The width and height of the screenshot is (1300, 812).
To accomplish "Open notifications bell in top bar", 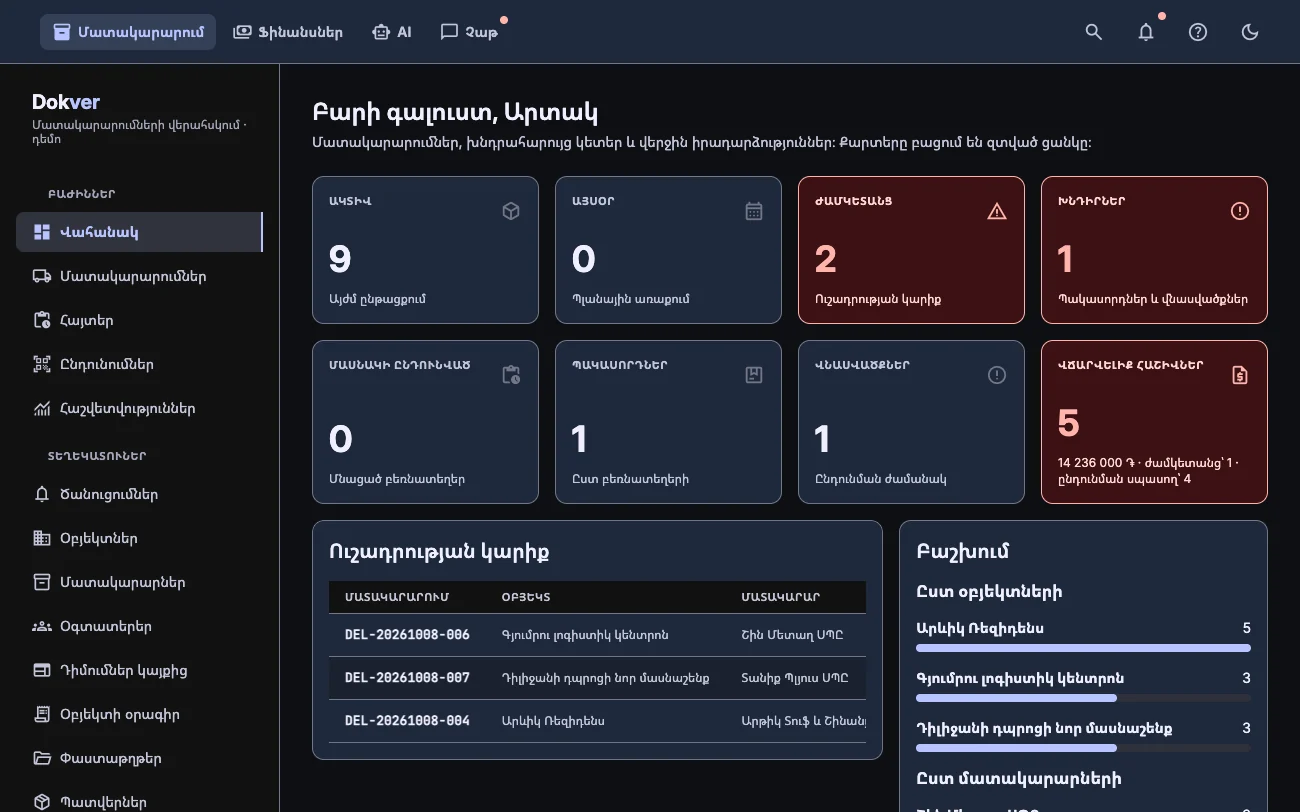I will 1146,32.
